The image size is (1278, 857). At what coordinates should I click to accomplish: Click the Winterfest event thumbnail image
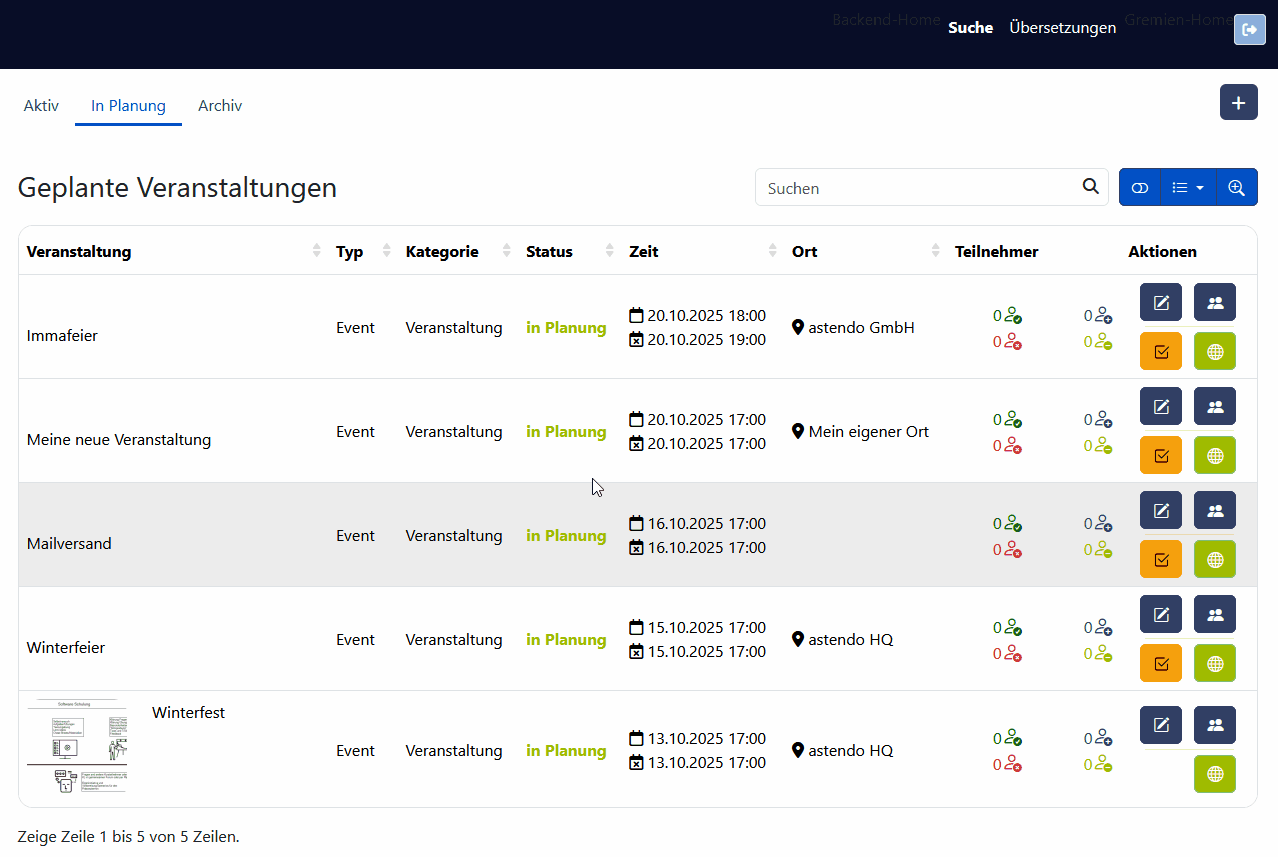coord(77,746)
